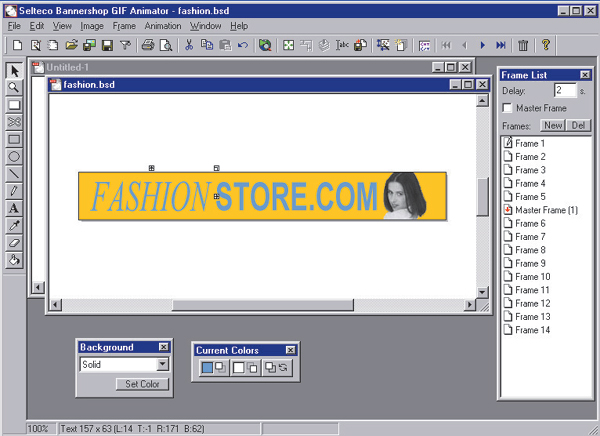
Task: Open the Animation menu
Action: pos(163,26)
